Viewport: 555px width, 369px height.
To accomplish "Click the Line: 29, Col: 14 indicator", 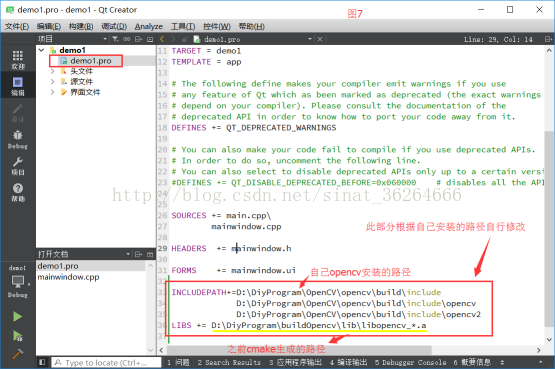I will point(498,39).
